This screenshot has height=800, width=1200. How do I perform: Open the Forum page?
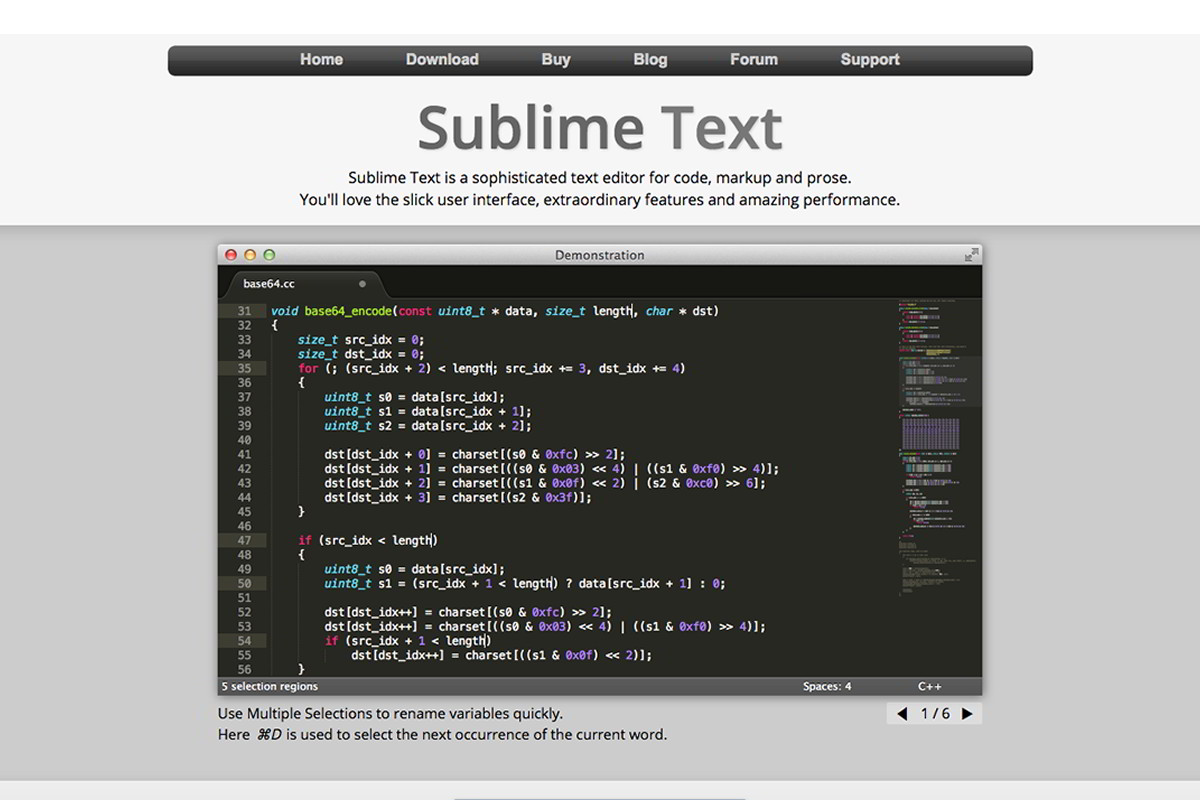pyautogui.click(x=754, y=60)
